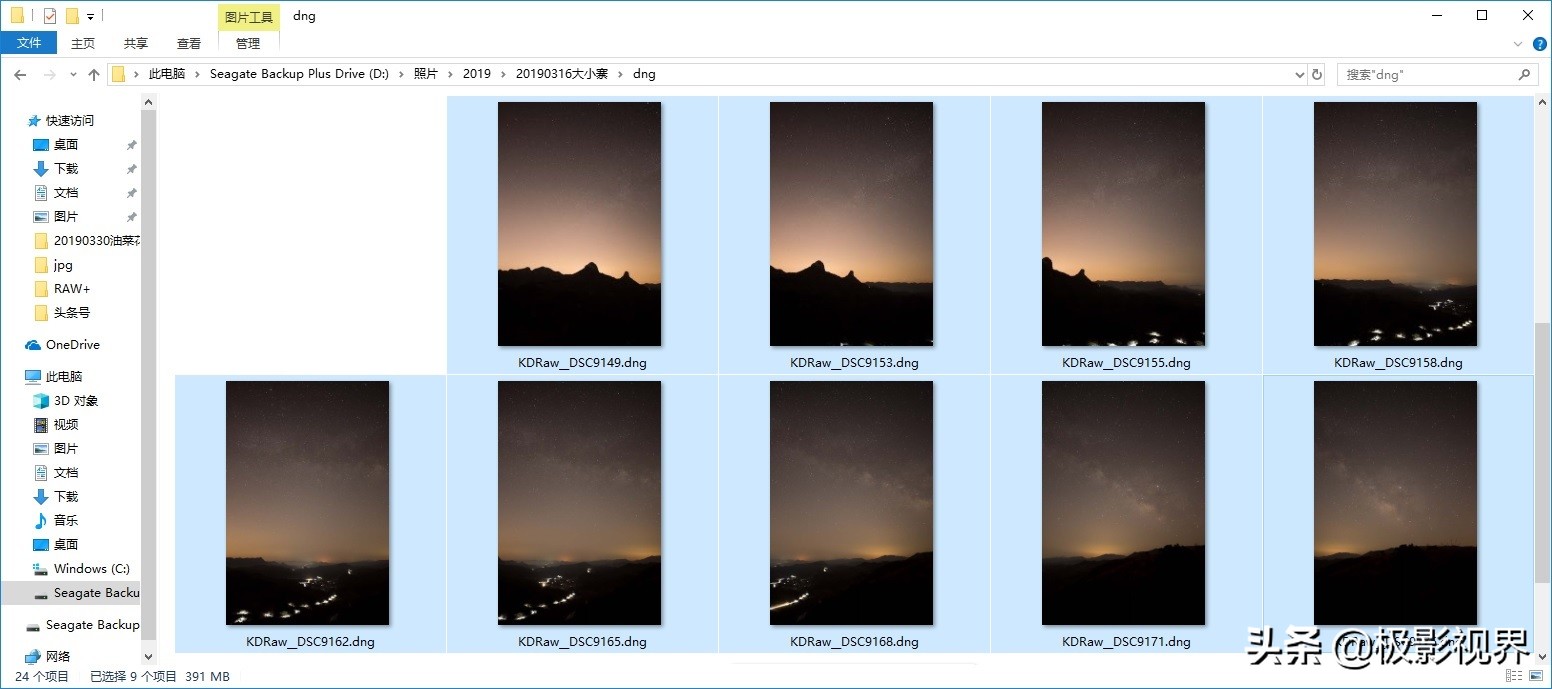The image size is (1552, 689).
Task: Go back with the Back arrow
Action: click(20, 75)
